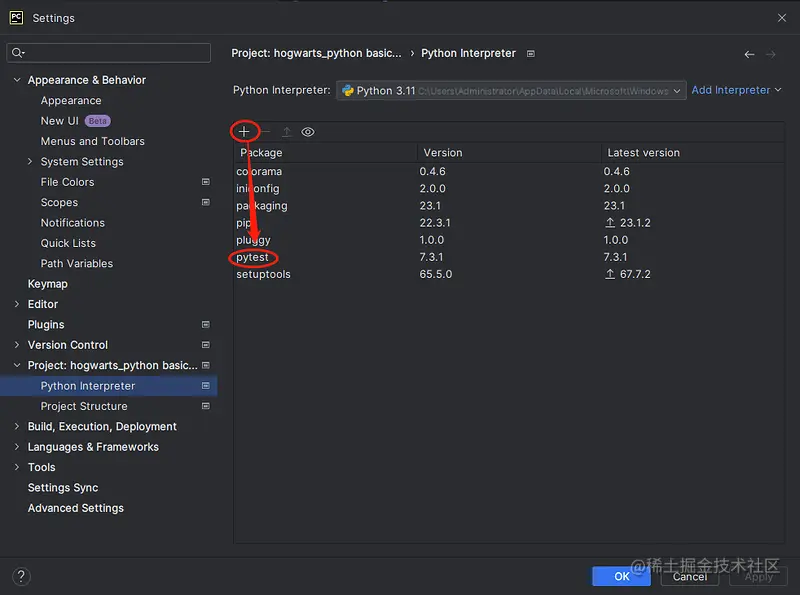The height and width of the screenshot is (595, 800).
Task: Click project icon on Project: hogwarts_python row
Action: (x=206, y=365)
